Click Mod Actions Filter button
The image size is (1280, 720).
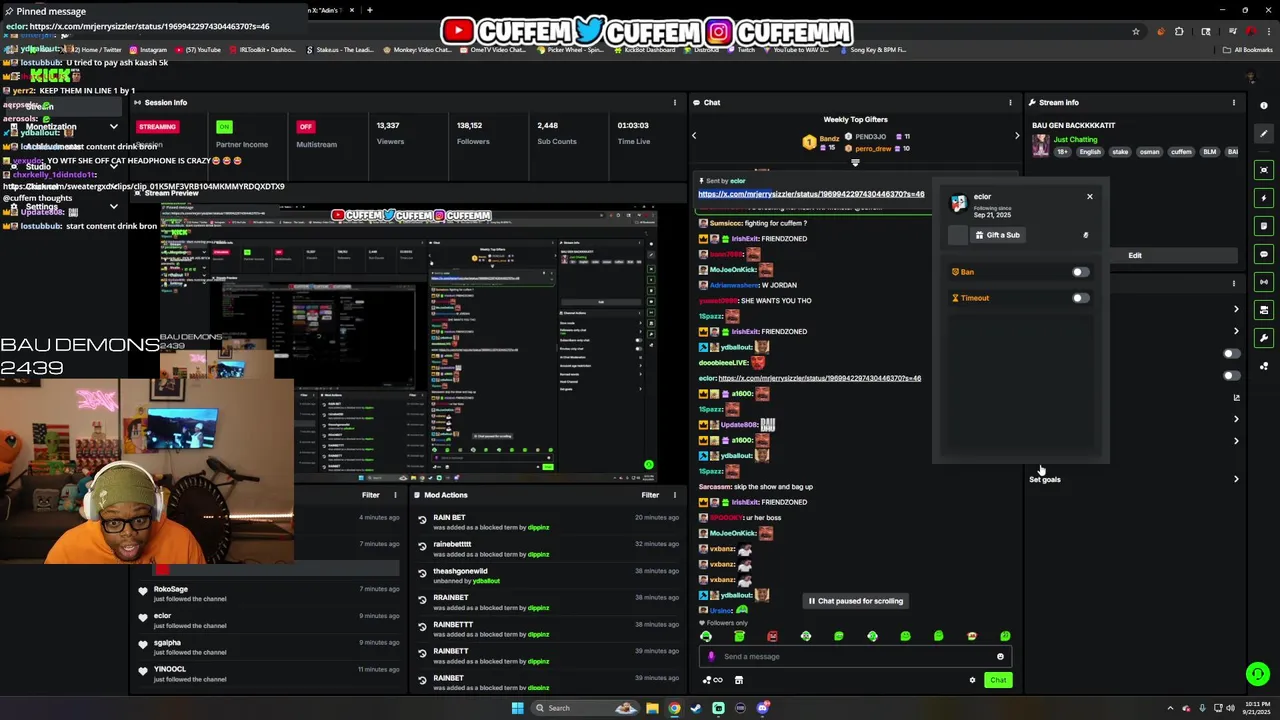point(650,495)
